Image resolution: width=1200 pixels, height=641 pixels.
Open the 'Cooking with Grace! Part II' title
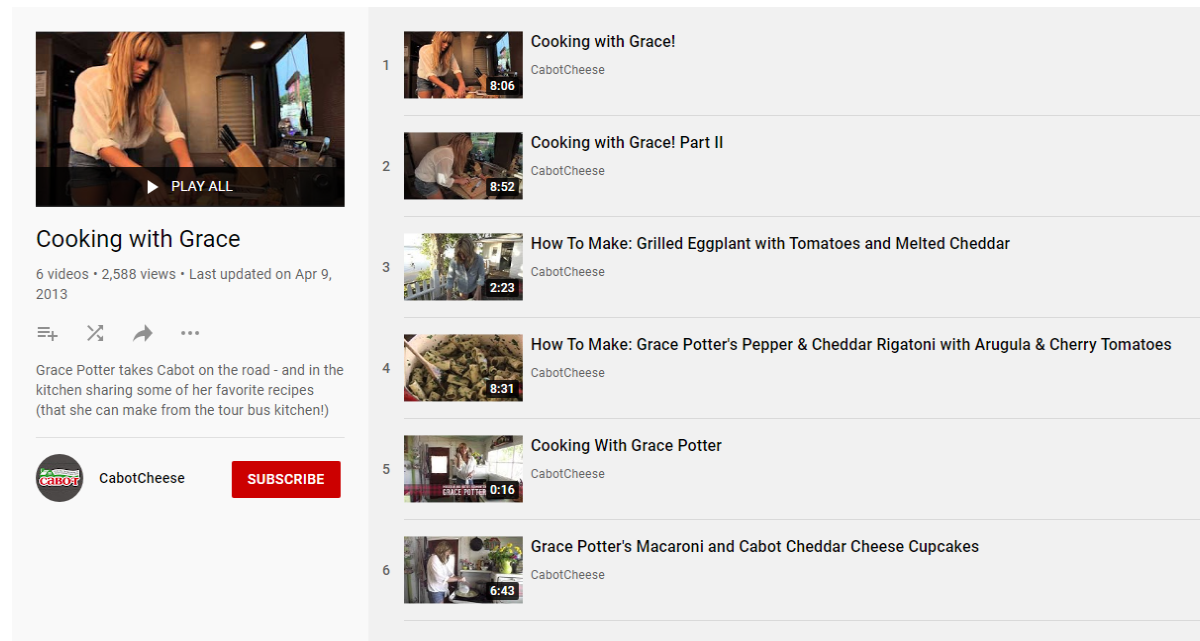(627, 143)
